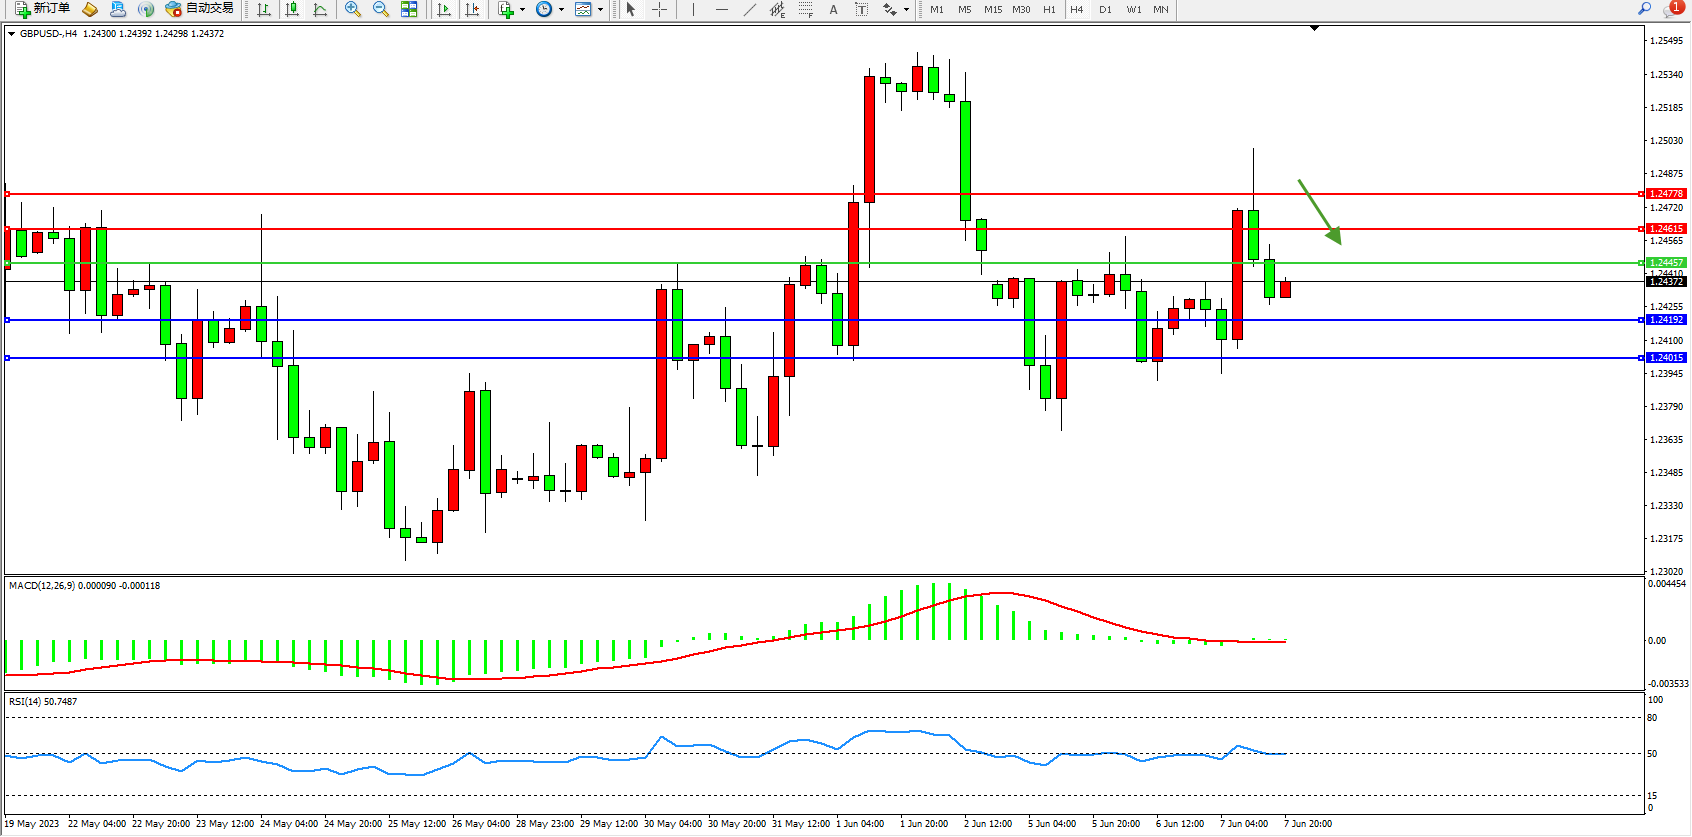This screenshot has width=1692, height=837.
Task: Switch chart to line chart mode
Action: (320, 9)
